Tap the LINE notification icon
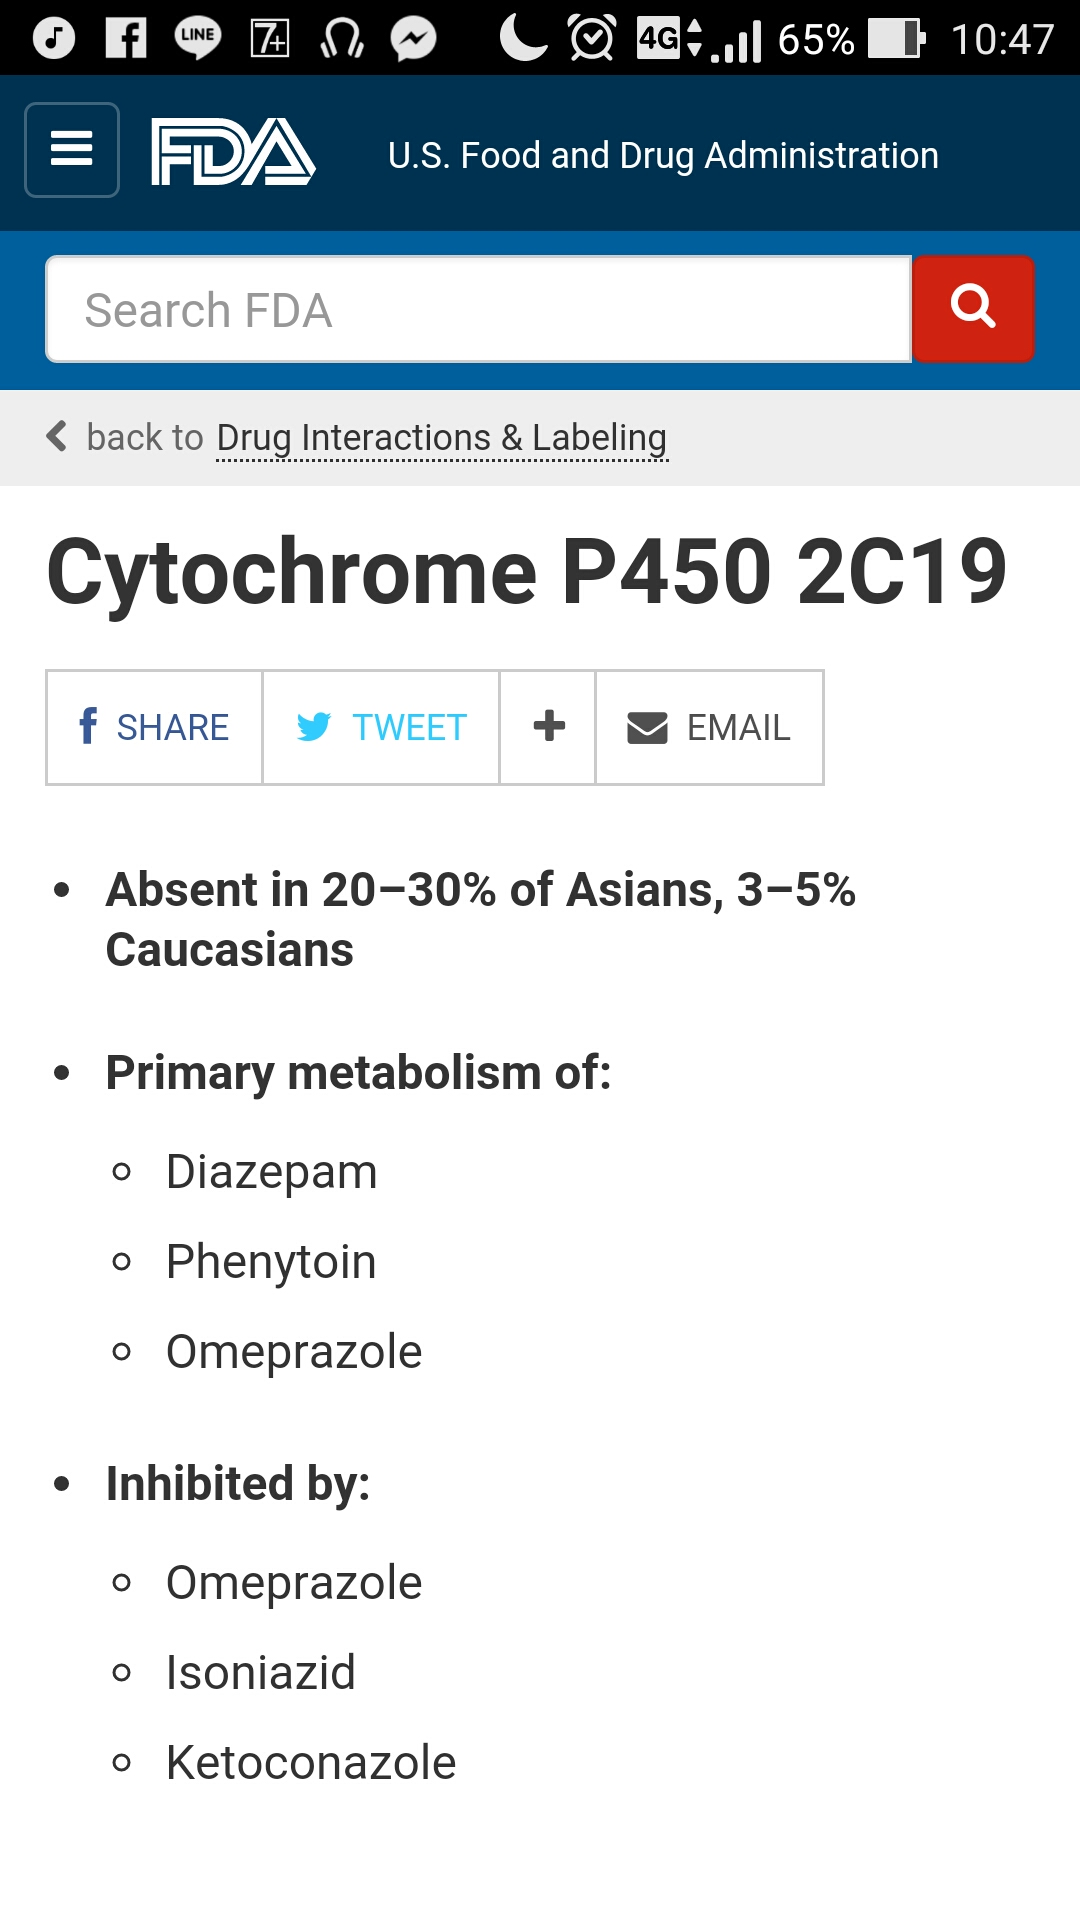The height and width of the screenshot is (1920, 1080). pyautogui.click(x=197, y=39)
